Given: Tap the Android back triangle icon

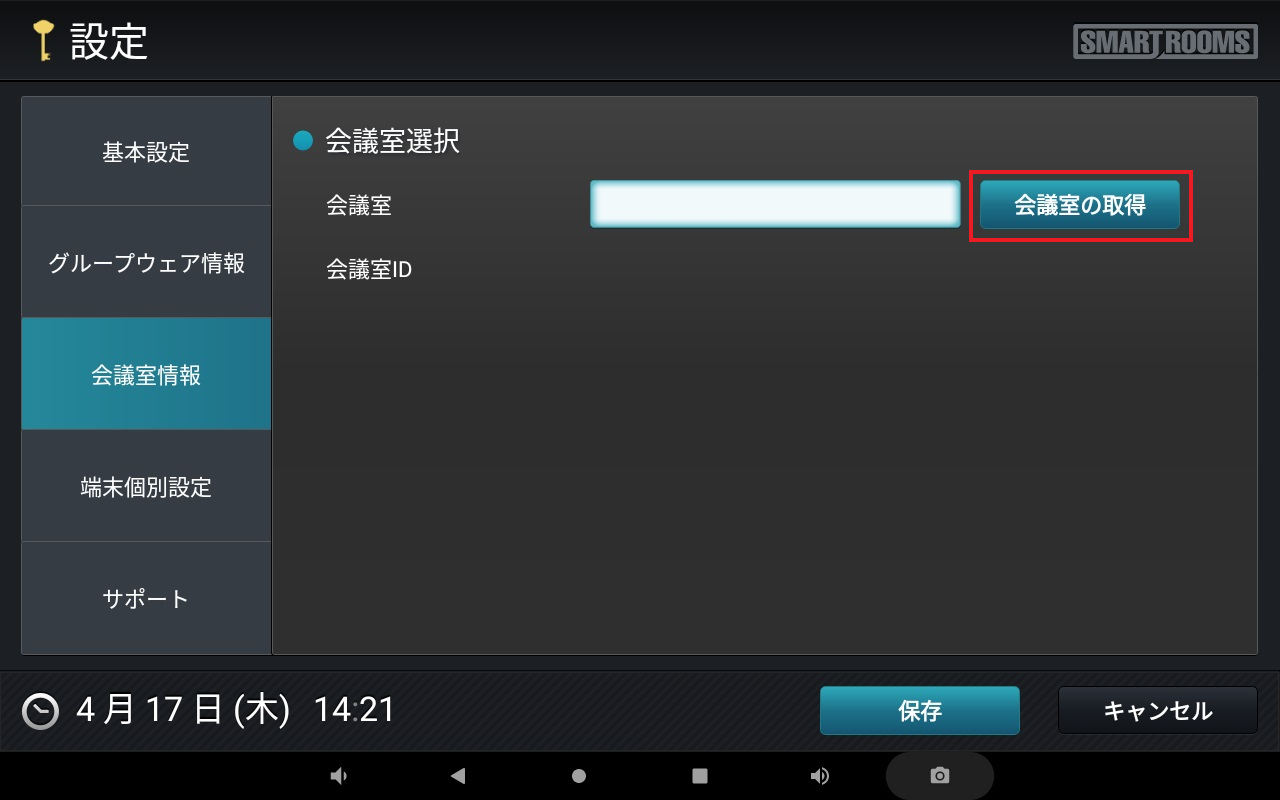Looking at the screenshot, I should [x=458, y=775].
